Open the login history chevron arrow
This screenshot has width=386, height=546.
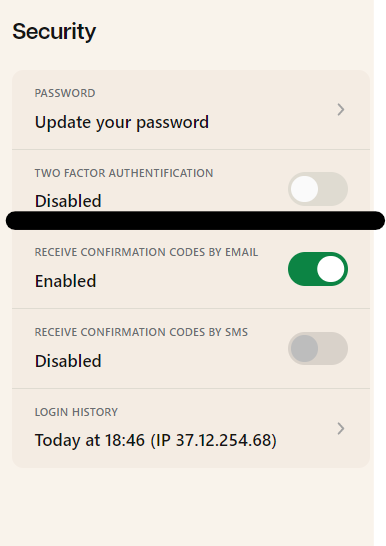coord(341,428)
